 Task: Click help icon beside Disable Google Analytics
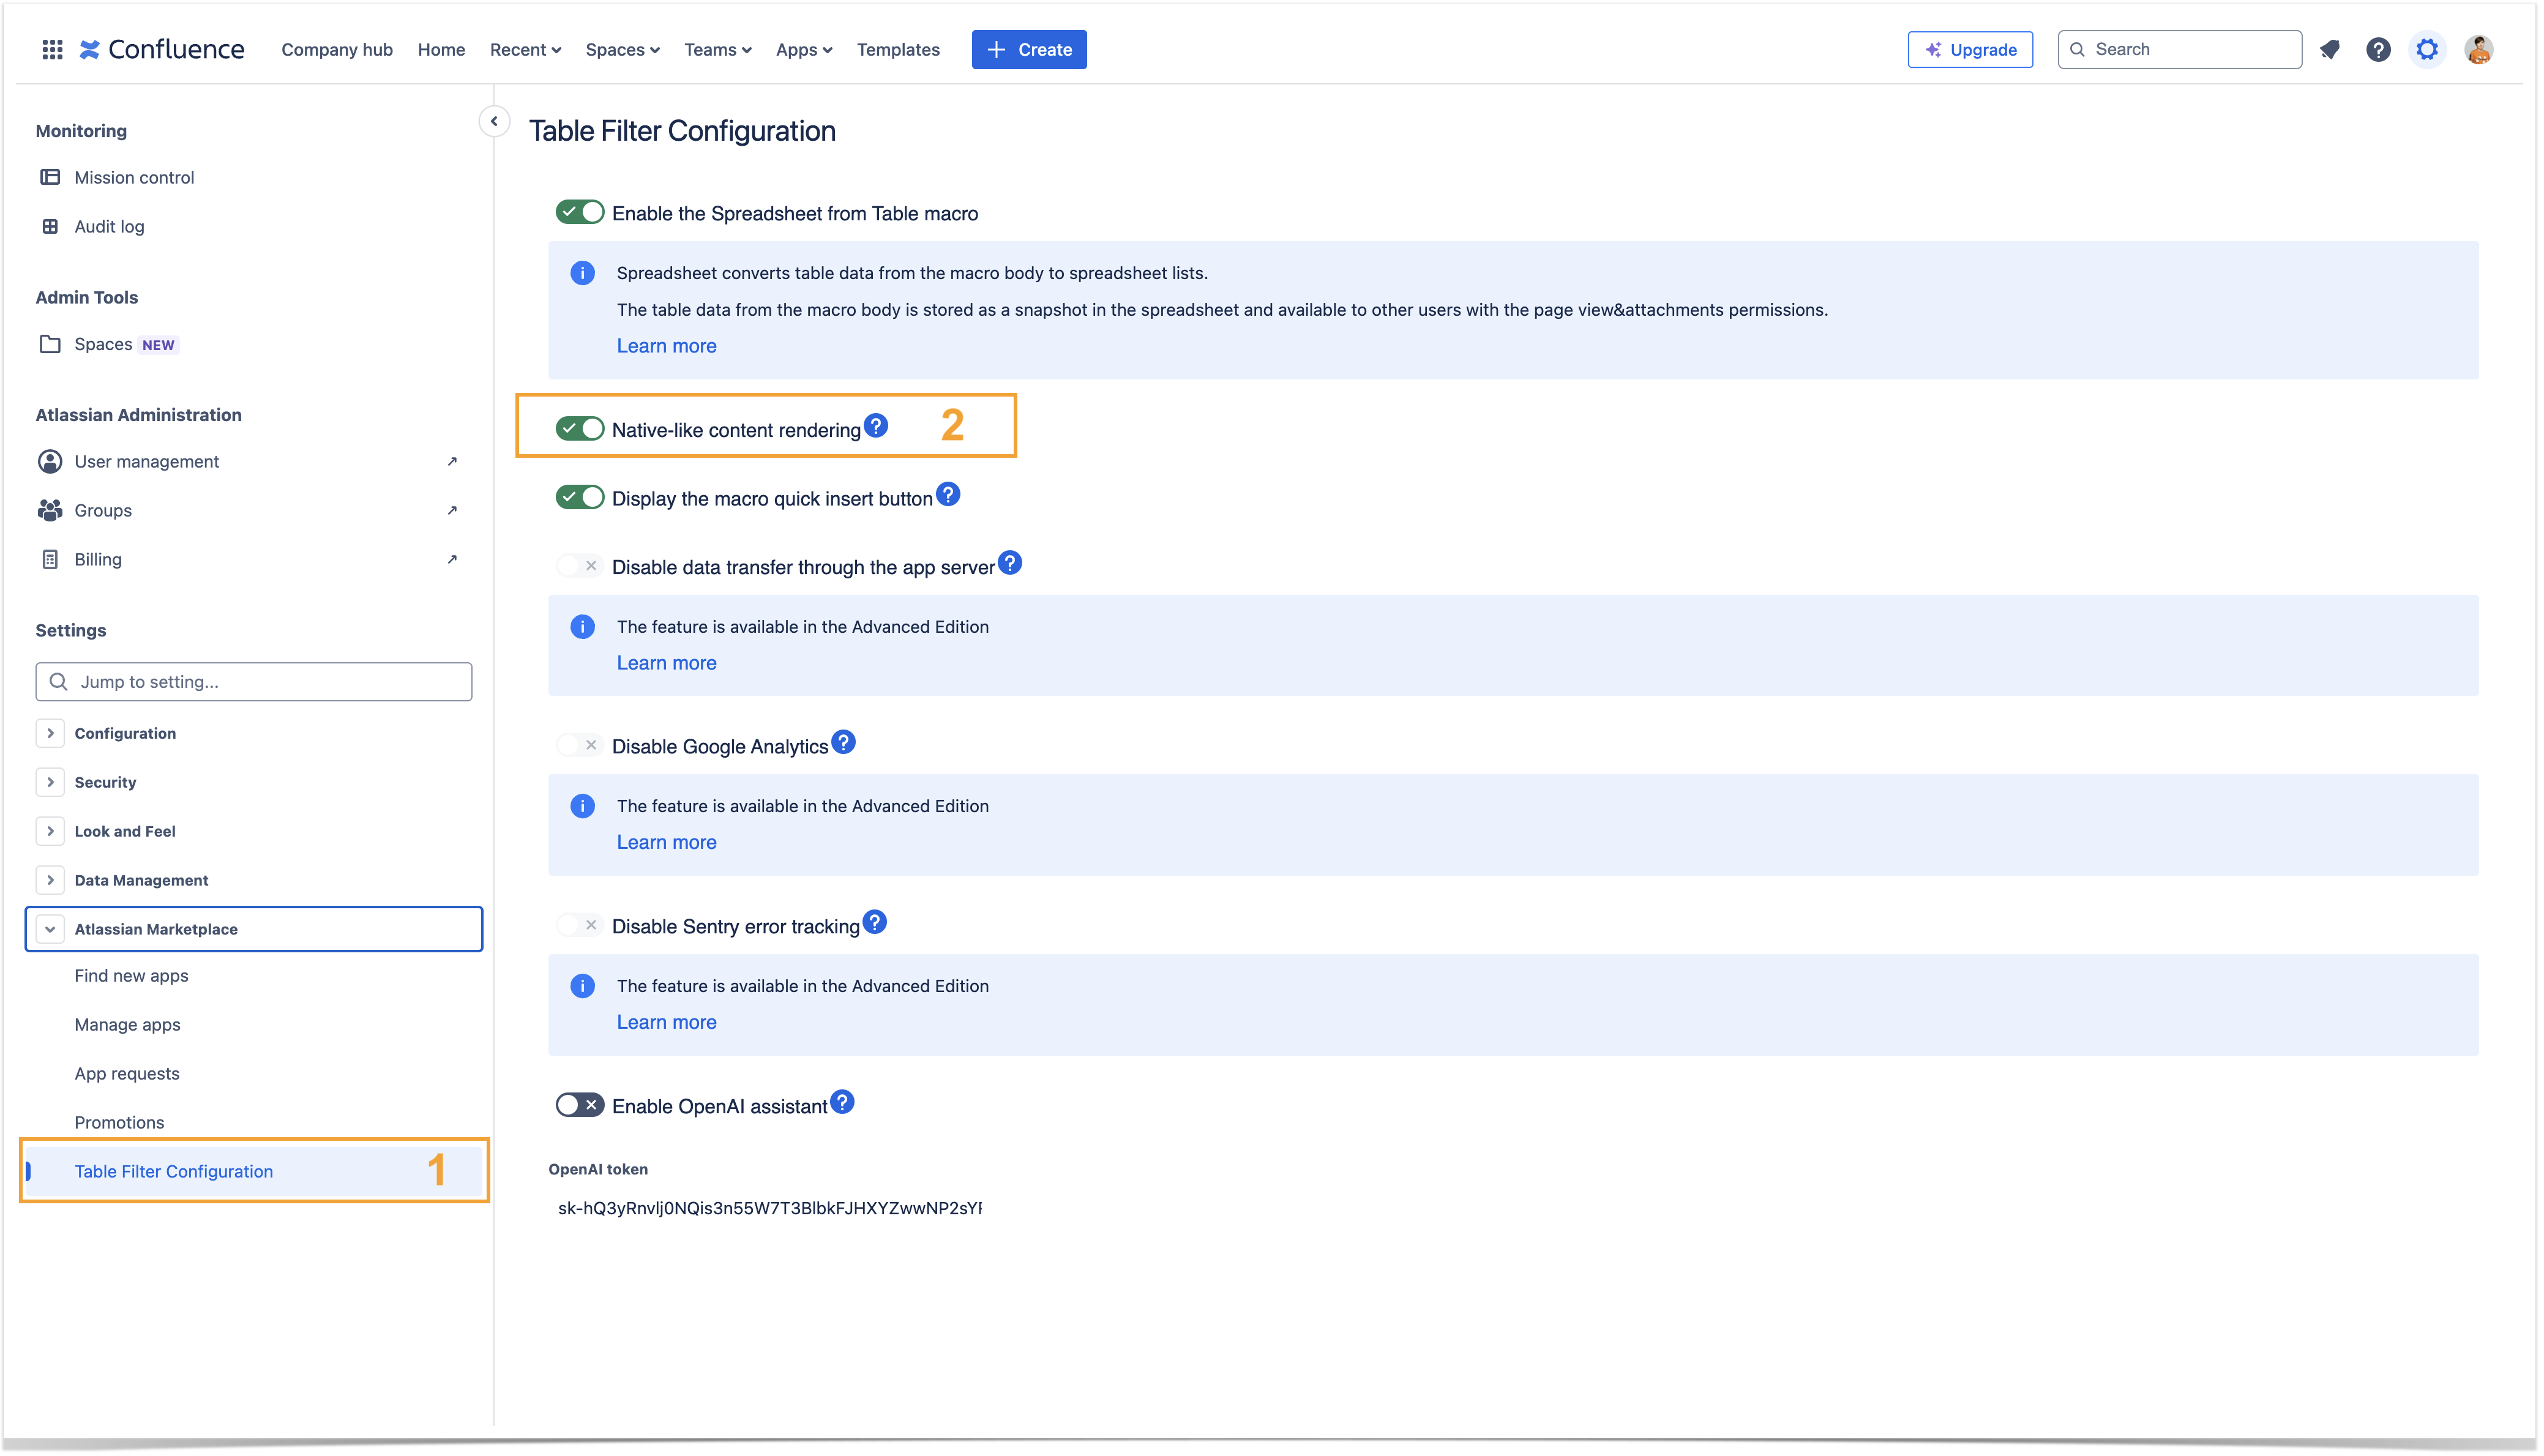pos(843,742)
